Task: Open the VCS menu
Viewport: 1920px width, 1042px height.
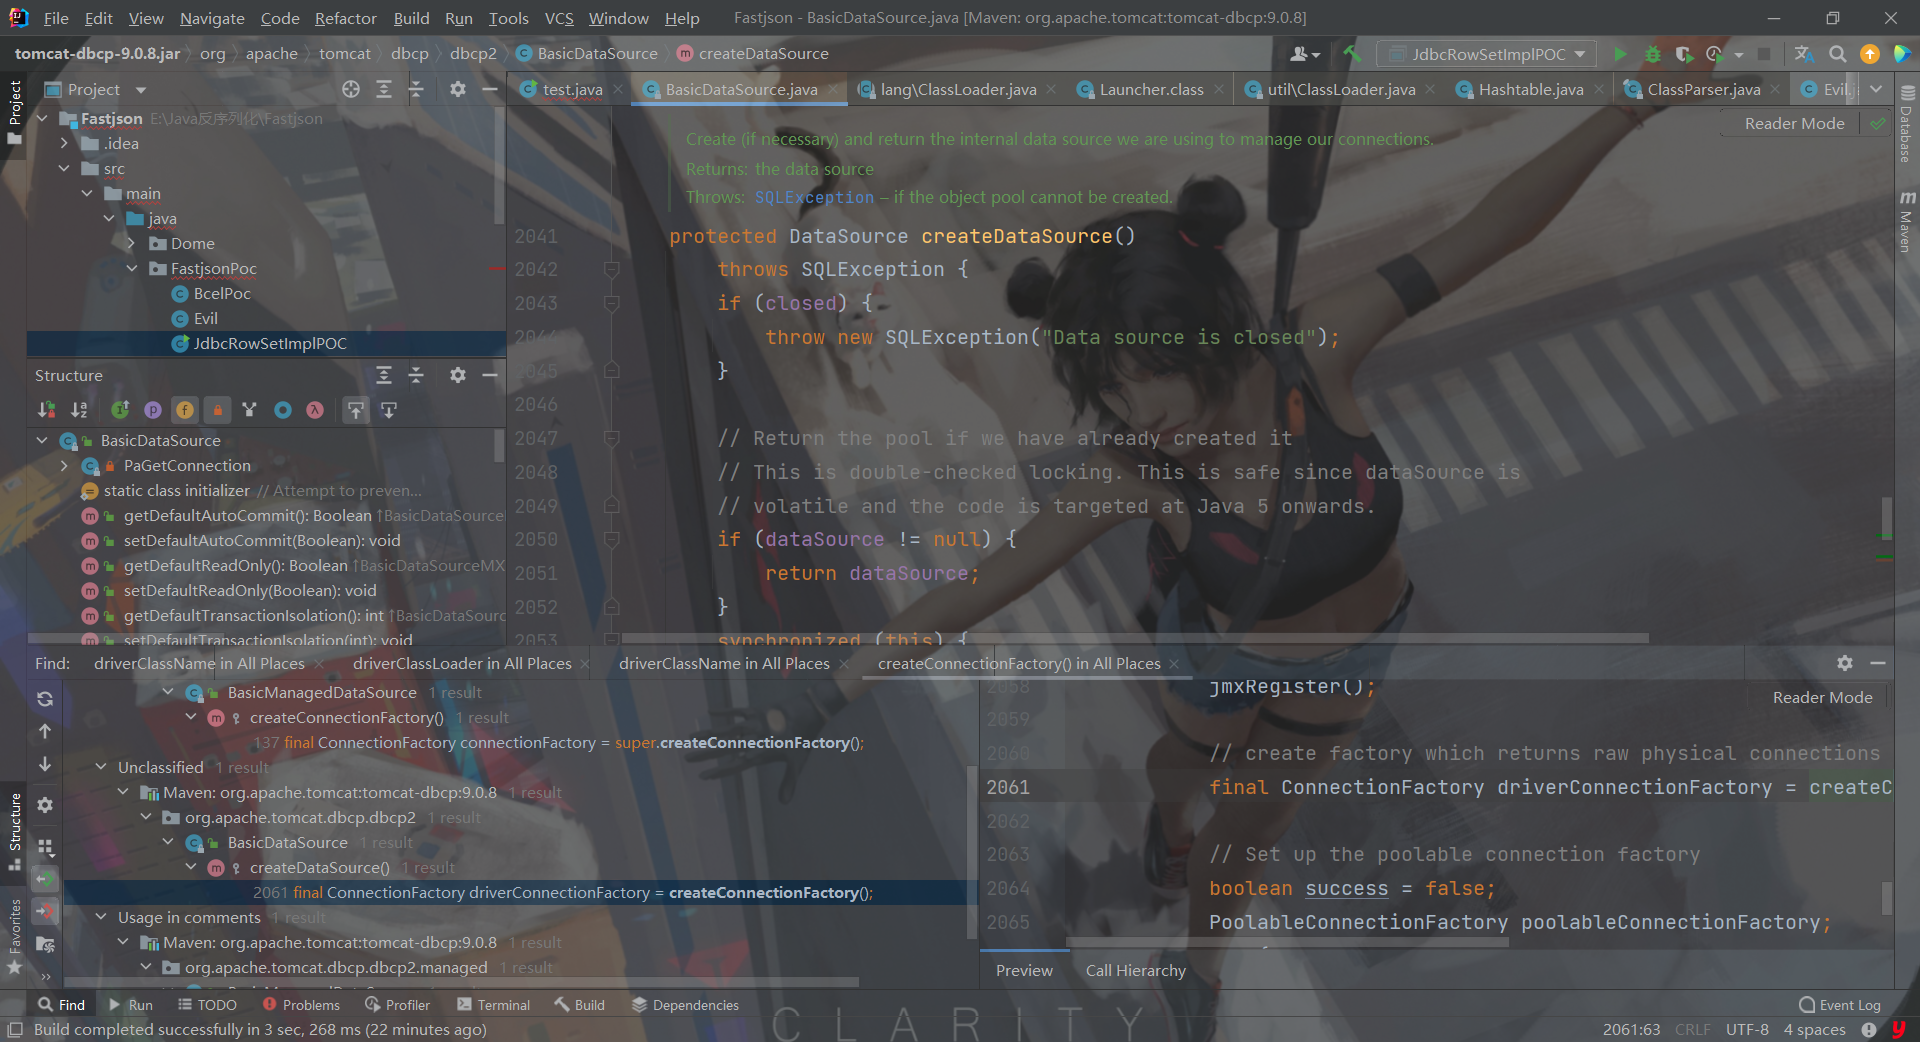Action: (559, 18)
